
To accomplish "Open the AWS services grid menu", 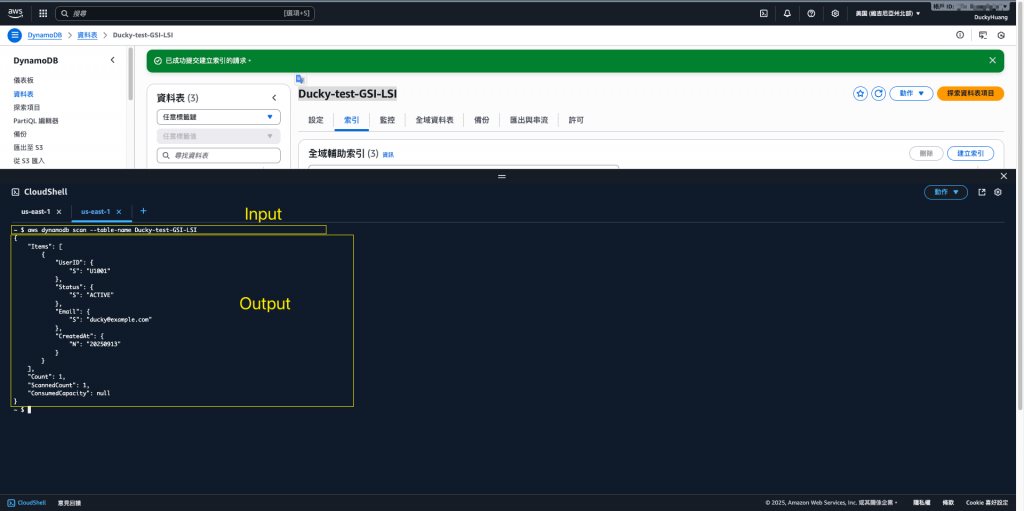I will tap(43, 13).
